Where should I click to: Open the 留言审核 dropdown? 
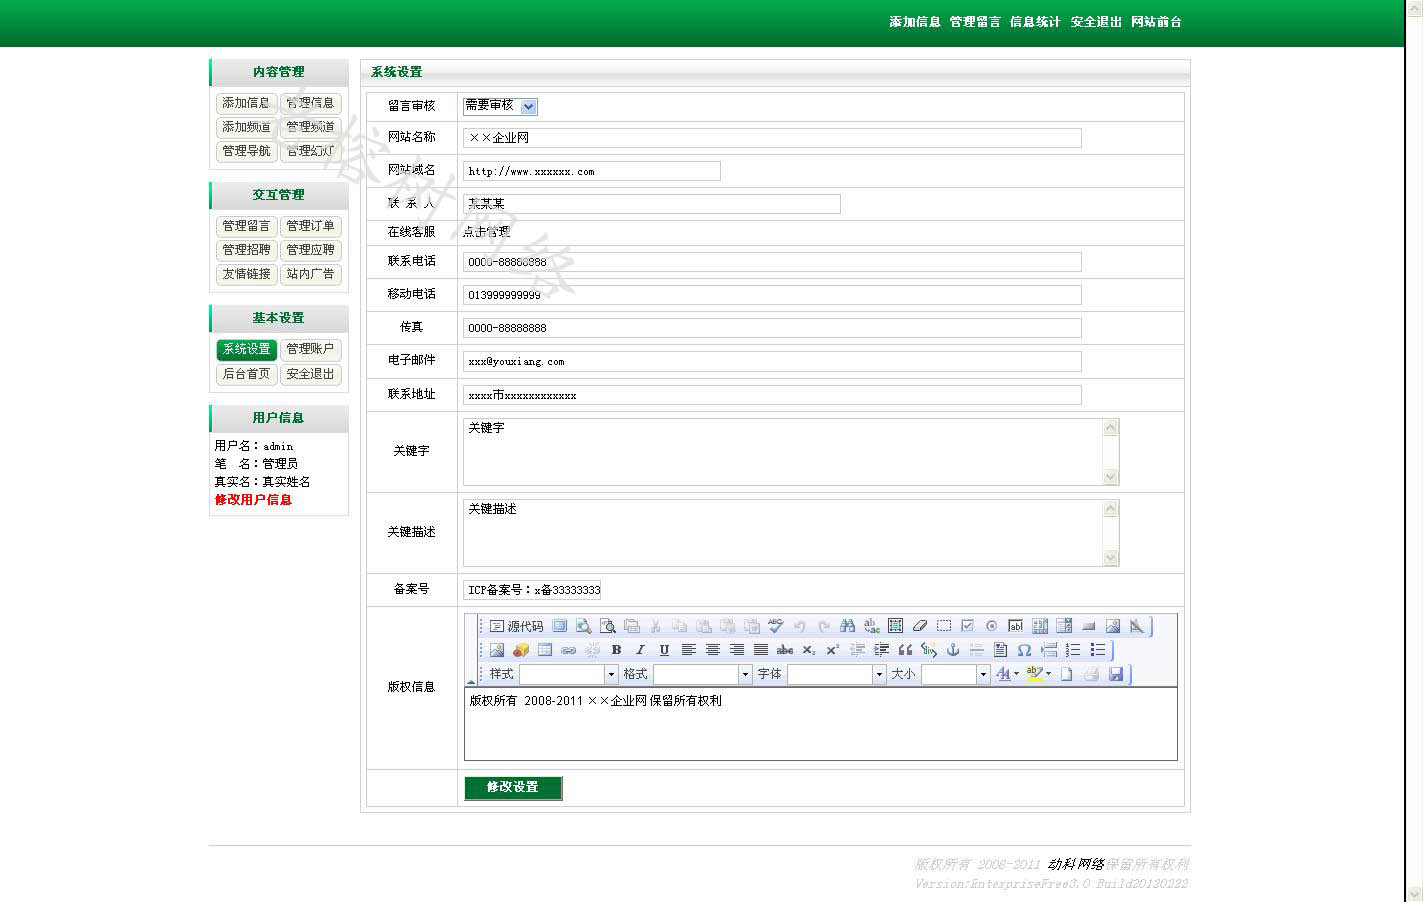(x=500, y=105)
